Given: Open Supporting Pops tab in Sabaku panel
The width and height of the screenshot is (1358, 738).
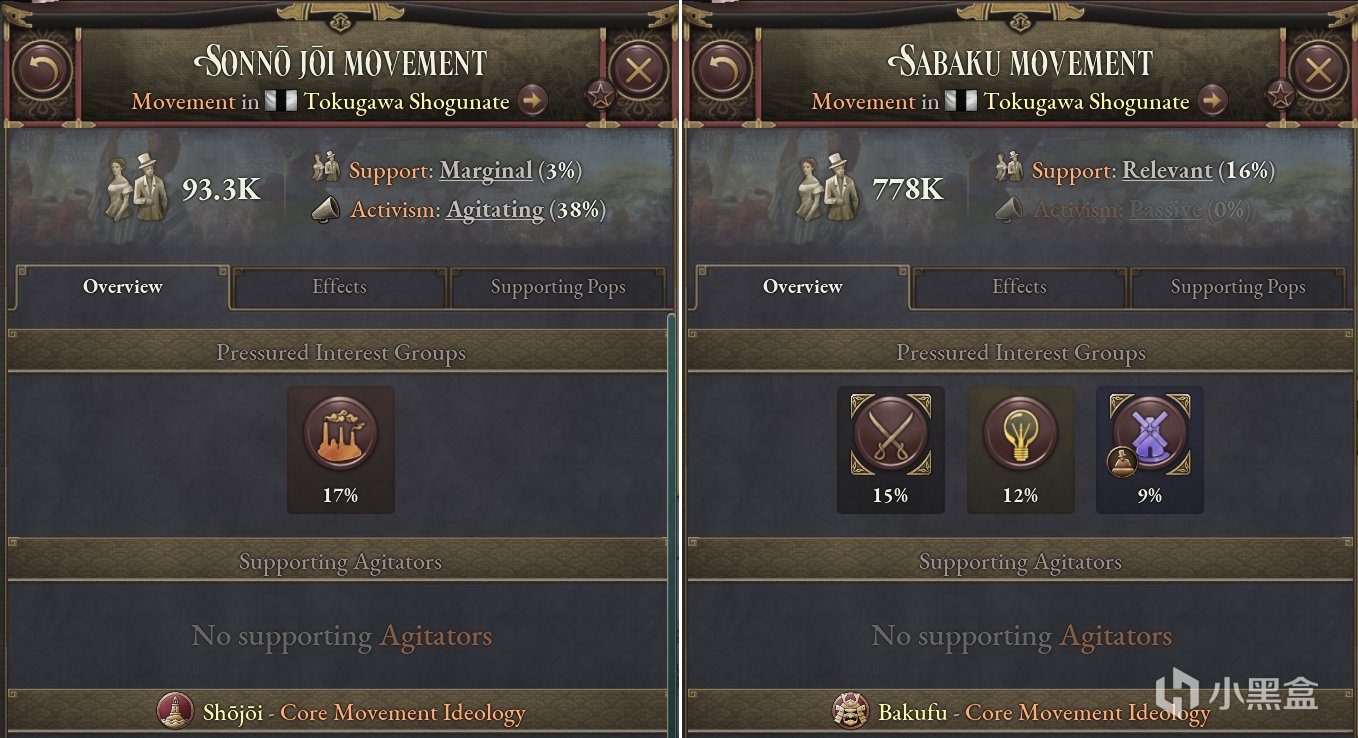Looking at the screenshot, I should [1237, 288].
